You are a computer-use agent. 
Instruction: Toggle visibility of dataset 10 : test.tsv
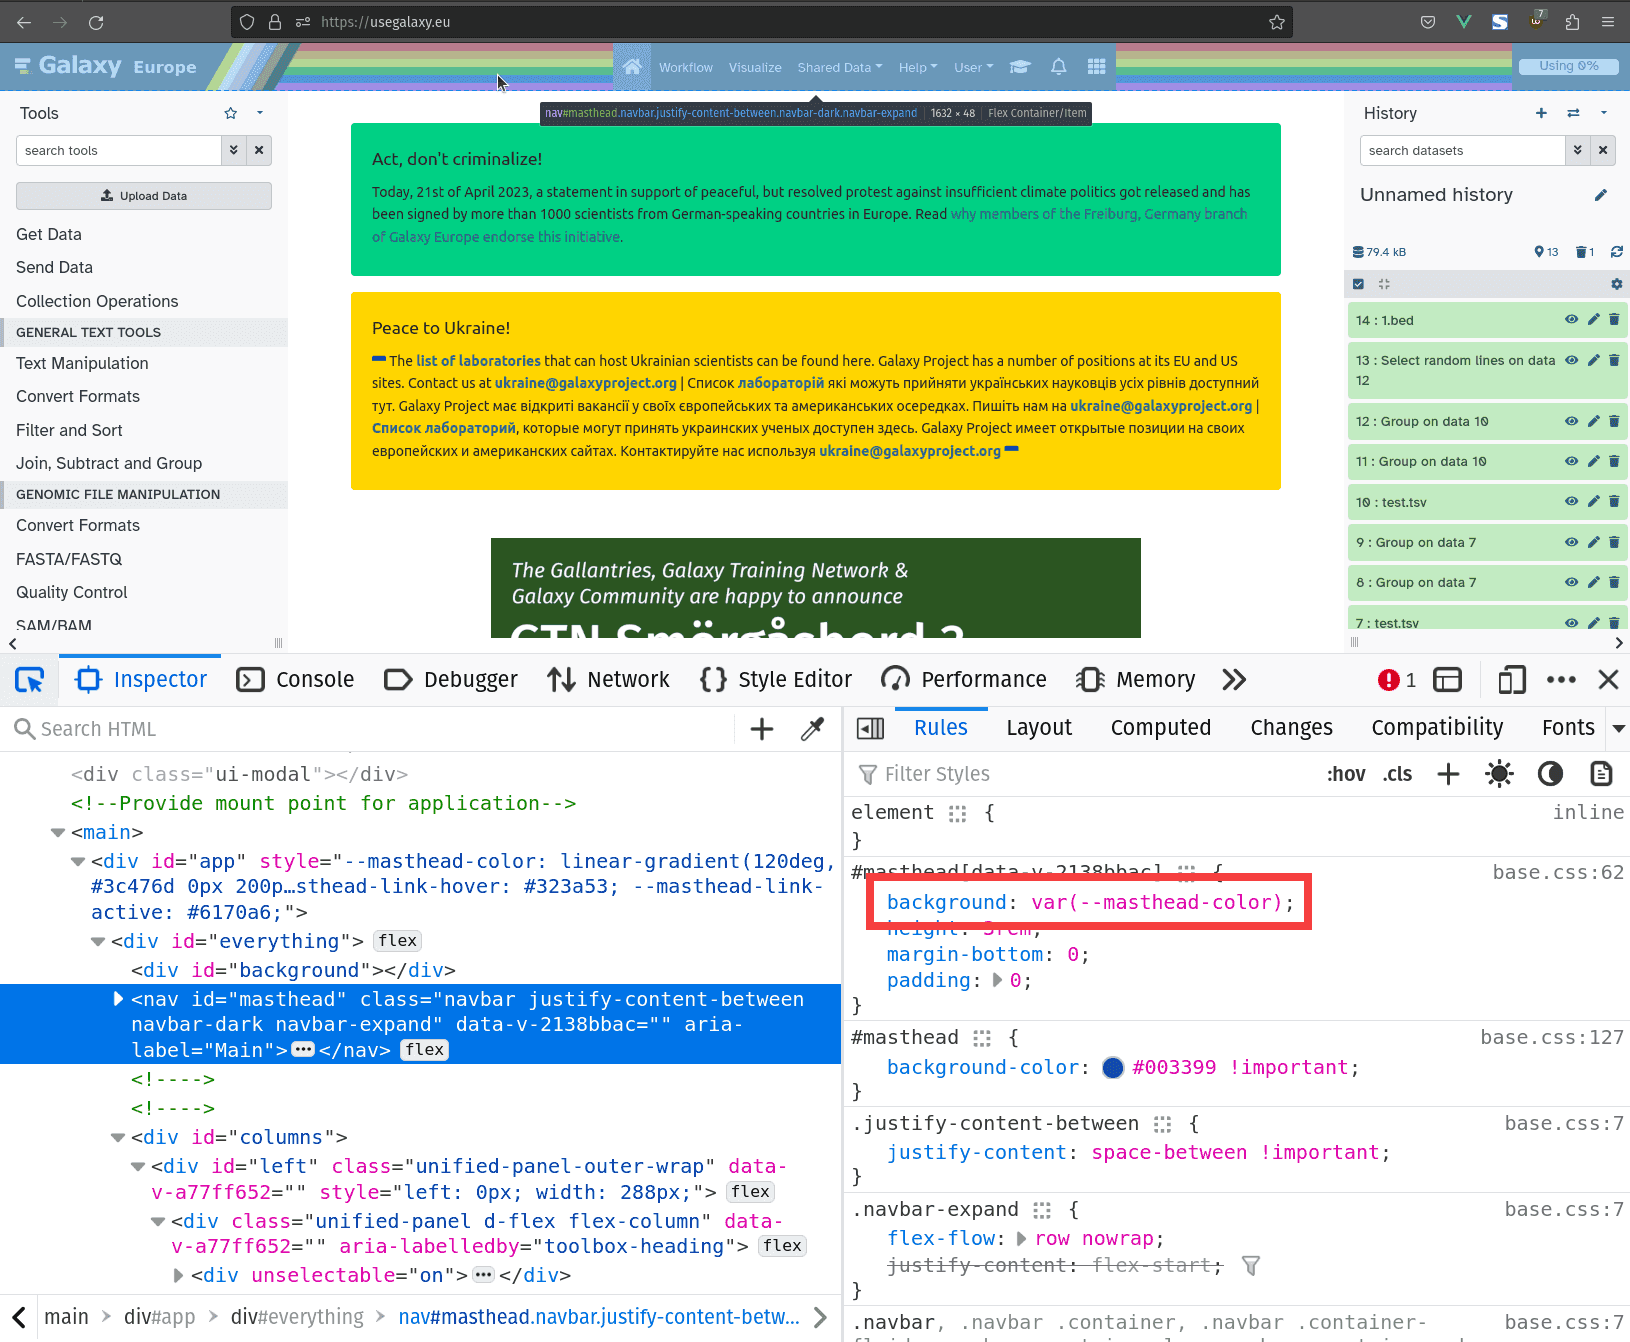coord(1572,502)
